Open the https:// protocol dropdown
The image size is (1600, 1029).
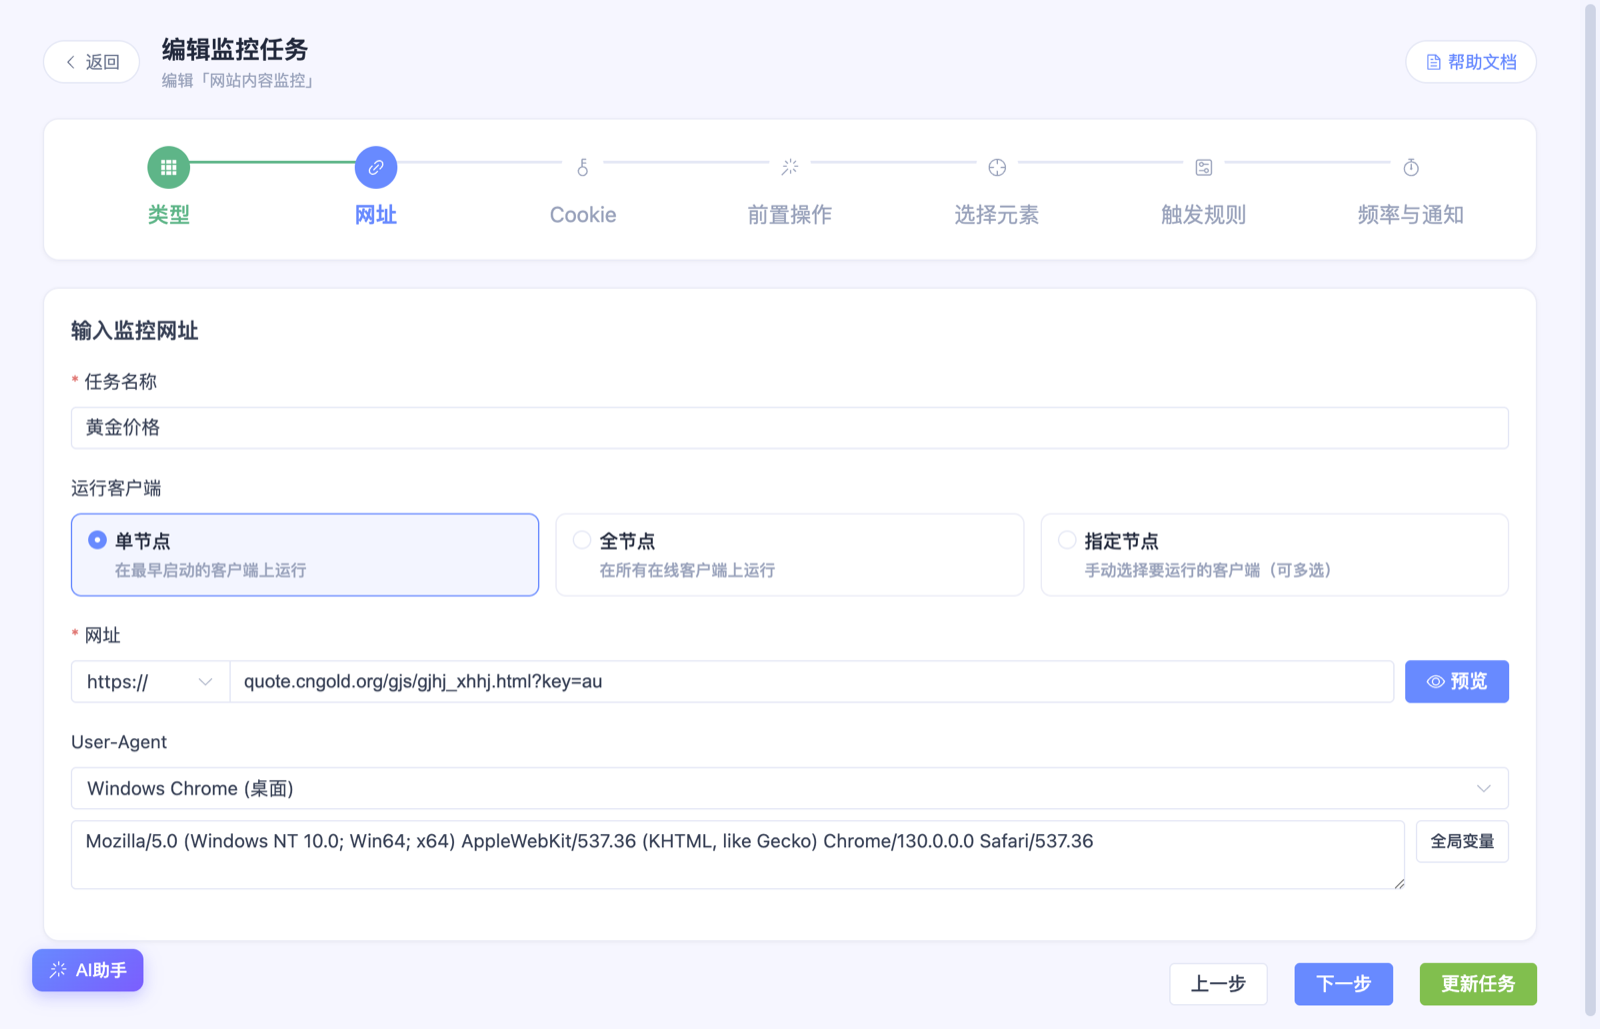point(150,682)
